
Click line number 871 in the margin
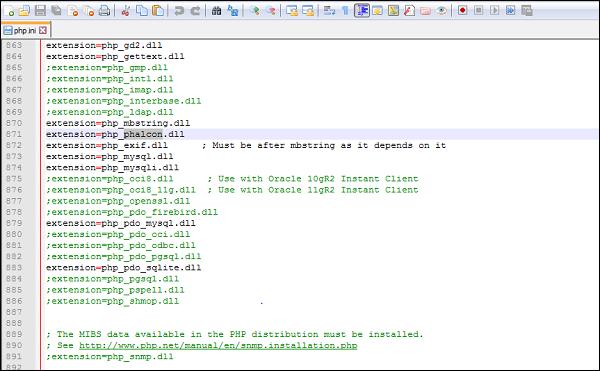[x=14, y=134]
